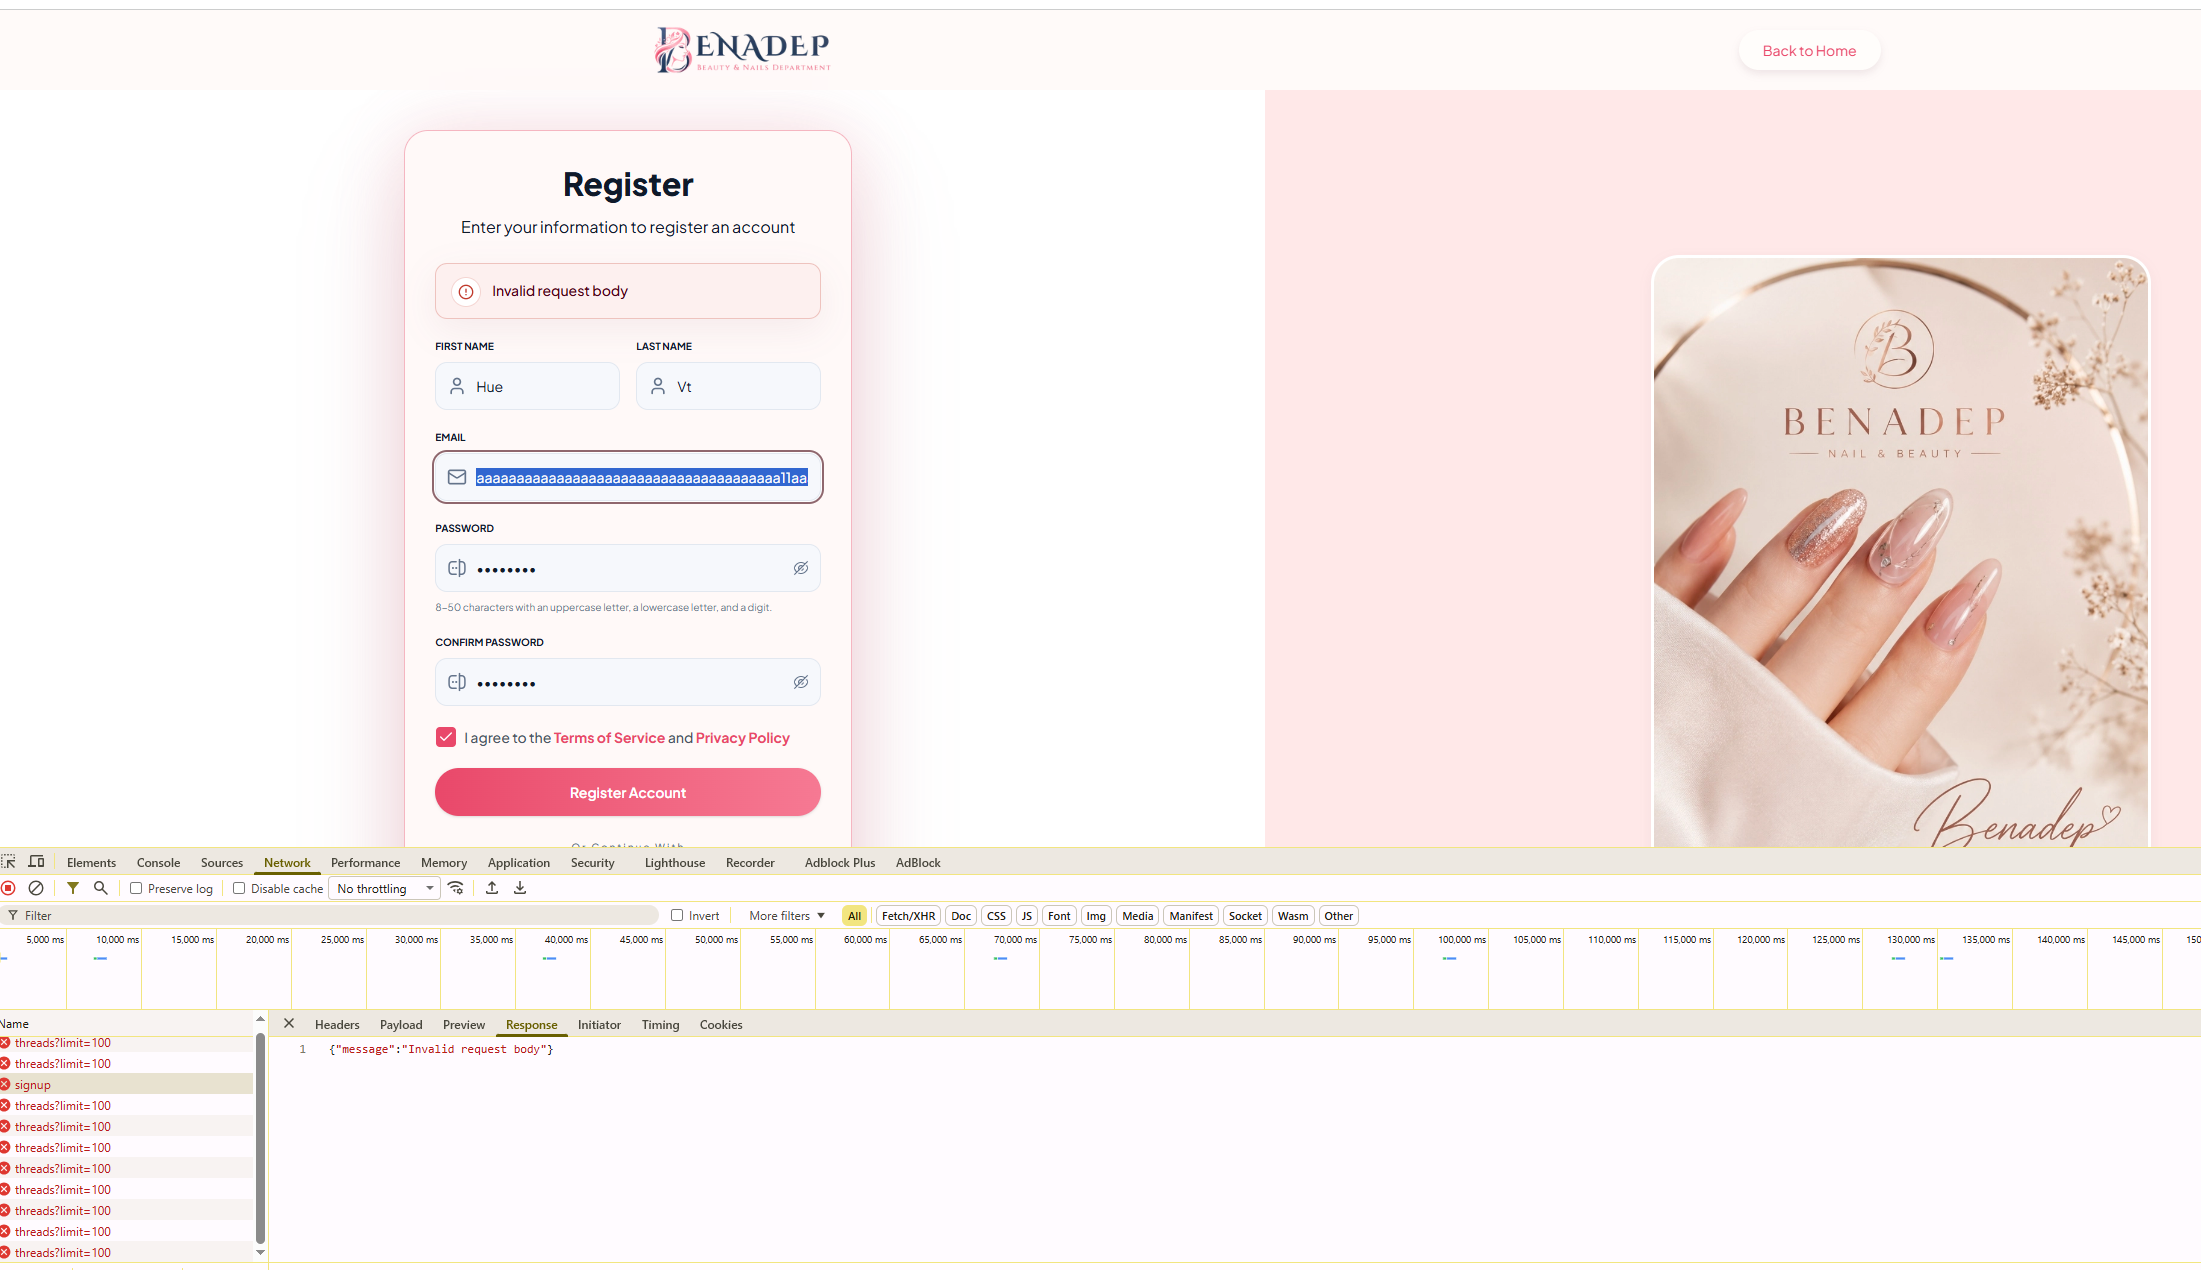Open network search with the magnifier icon

[101, 888]
